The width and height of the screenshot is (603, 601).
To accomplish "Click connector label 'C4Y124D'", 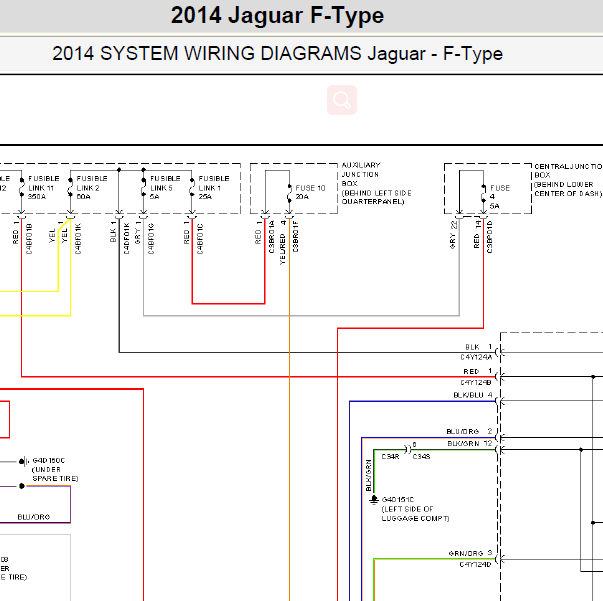I will [x=475, y=564].
